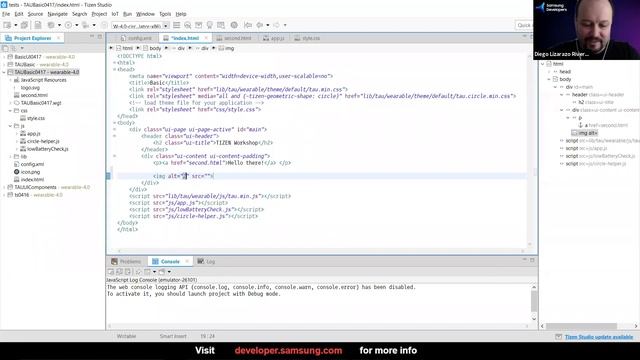Image resolution: width=640 pixels, height=360 pixels.
Task: Collapse the js folder
Action: (10, 126)
